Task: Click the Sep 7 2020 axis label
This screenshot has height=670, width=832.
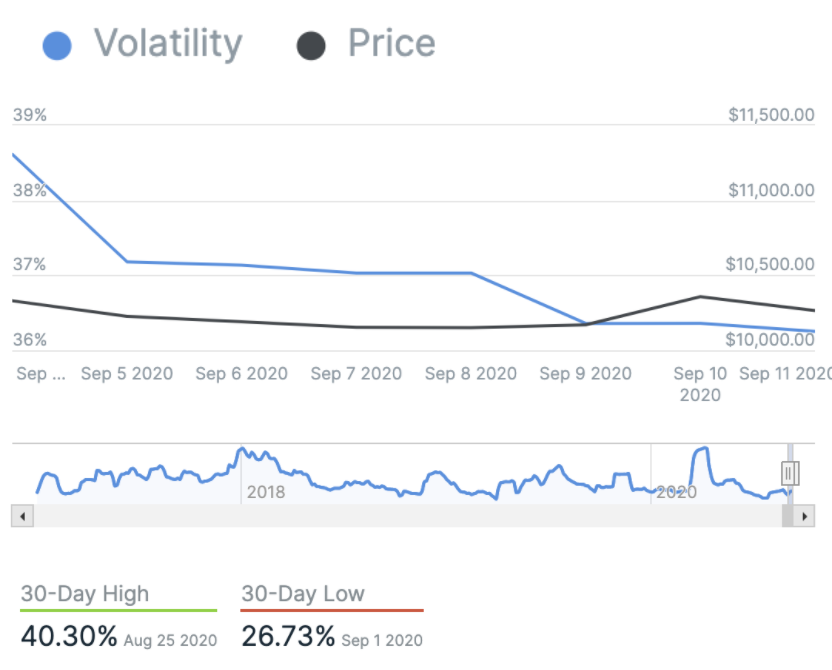Action: pyautogui.click(x=356, y=374)
